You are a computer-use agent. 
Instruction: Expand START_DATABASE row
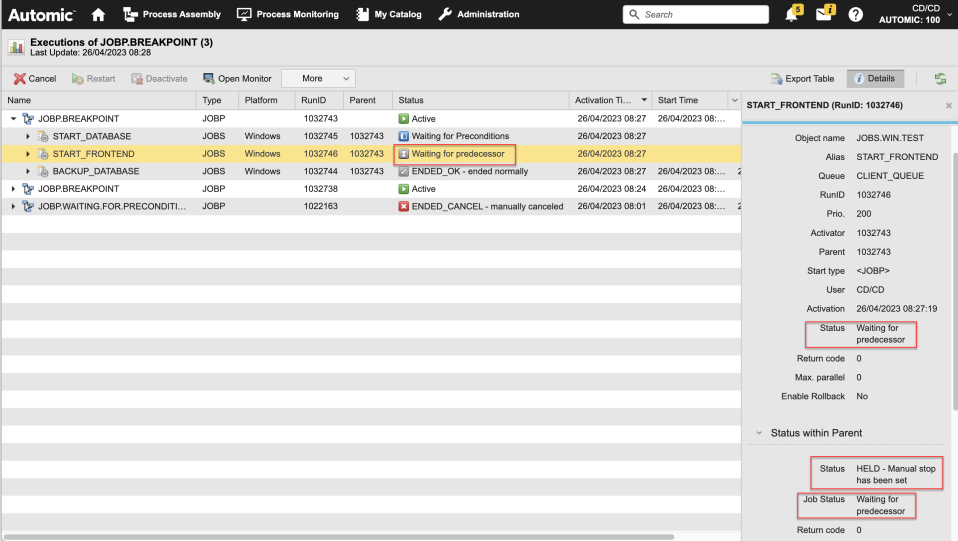27,136
